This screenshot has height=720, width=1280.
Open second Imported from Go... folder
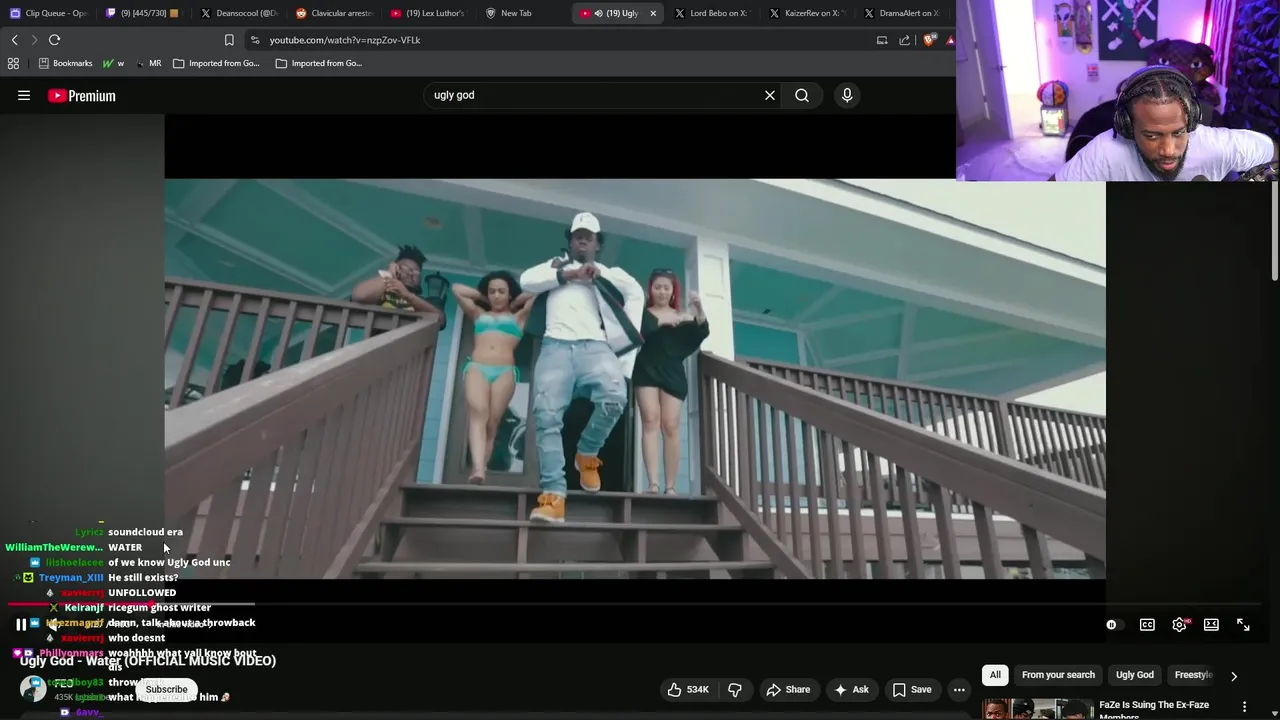click(319, 63)
